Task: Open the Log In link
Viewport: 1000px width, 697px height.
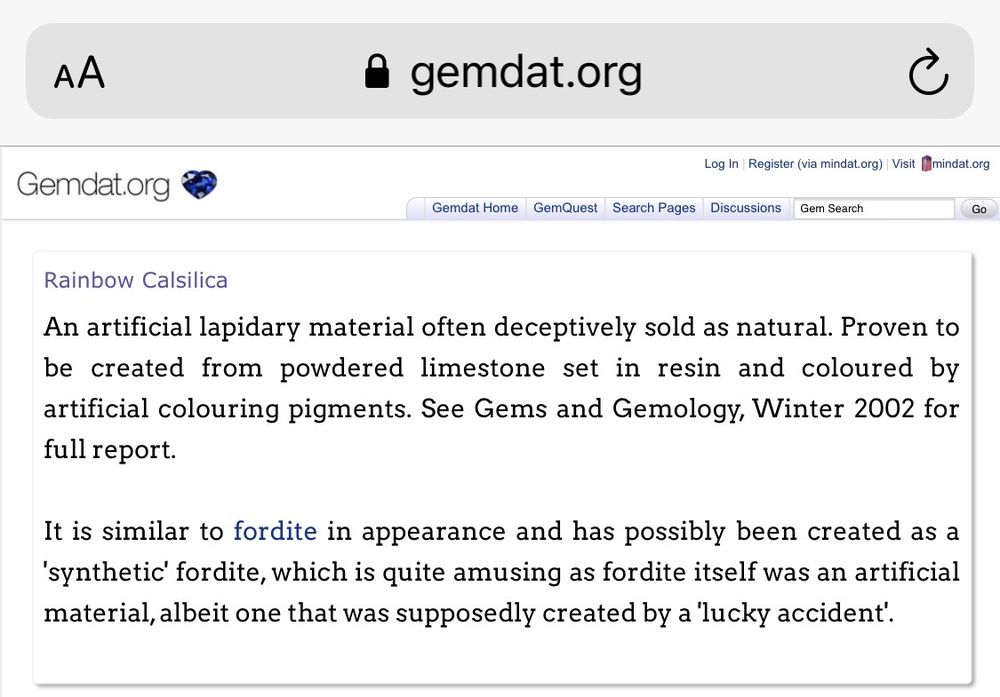Action: (721, 164)
